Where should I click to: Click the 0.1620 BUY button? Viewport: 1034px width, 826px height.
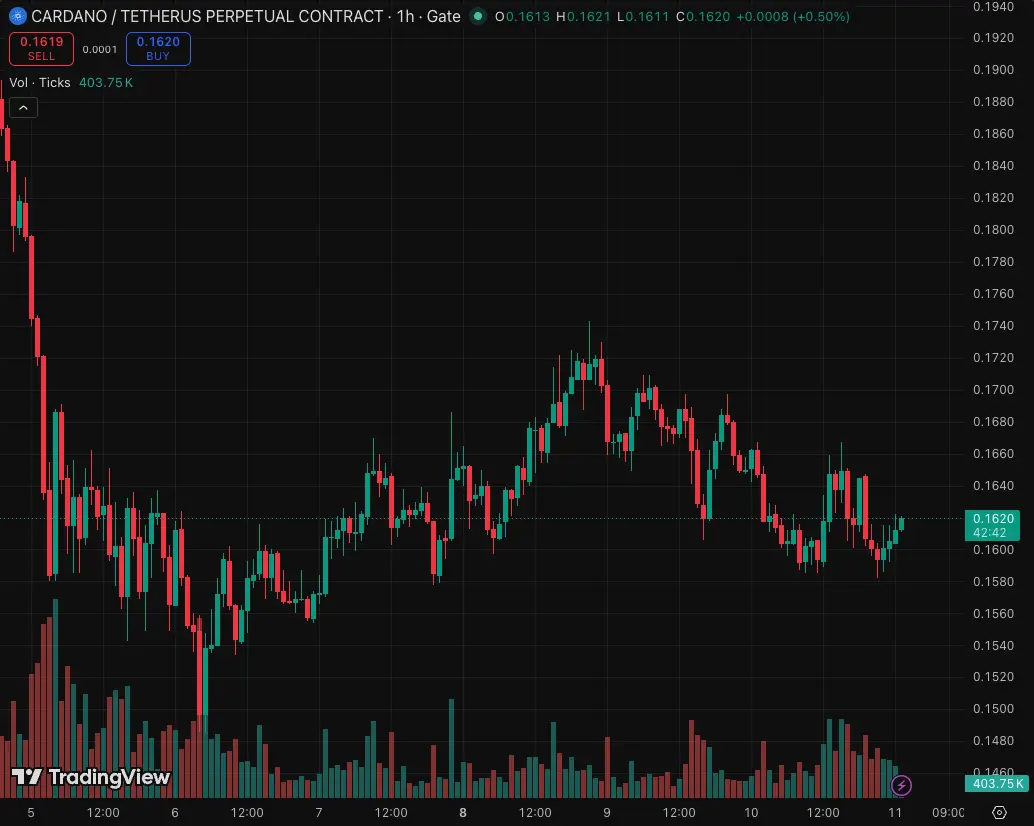pyautogui.click(x=158, y=48)
